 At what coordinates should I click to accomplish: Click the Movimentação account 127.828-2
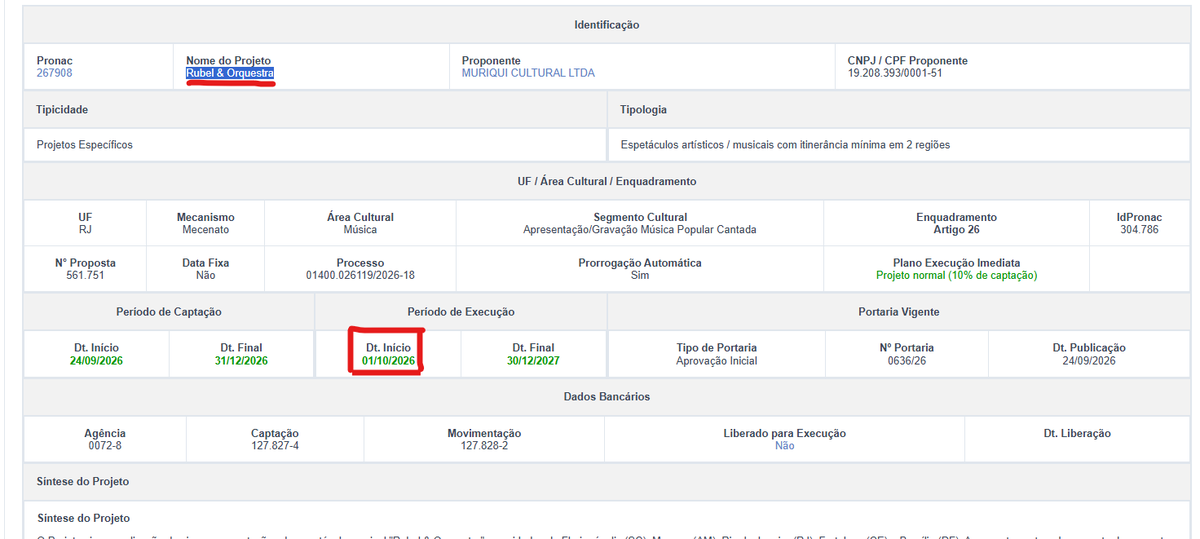pyautogui.click(x=484, y=446)
